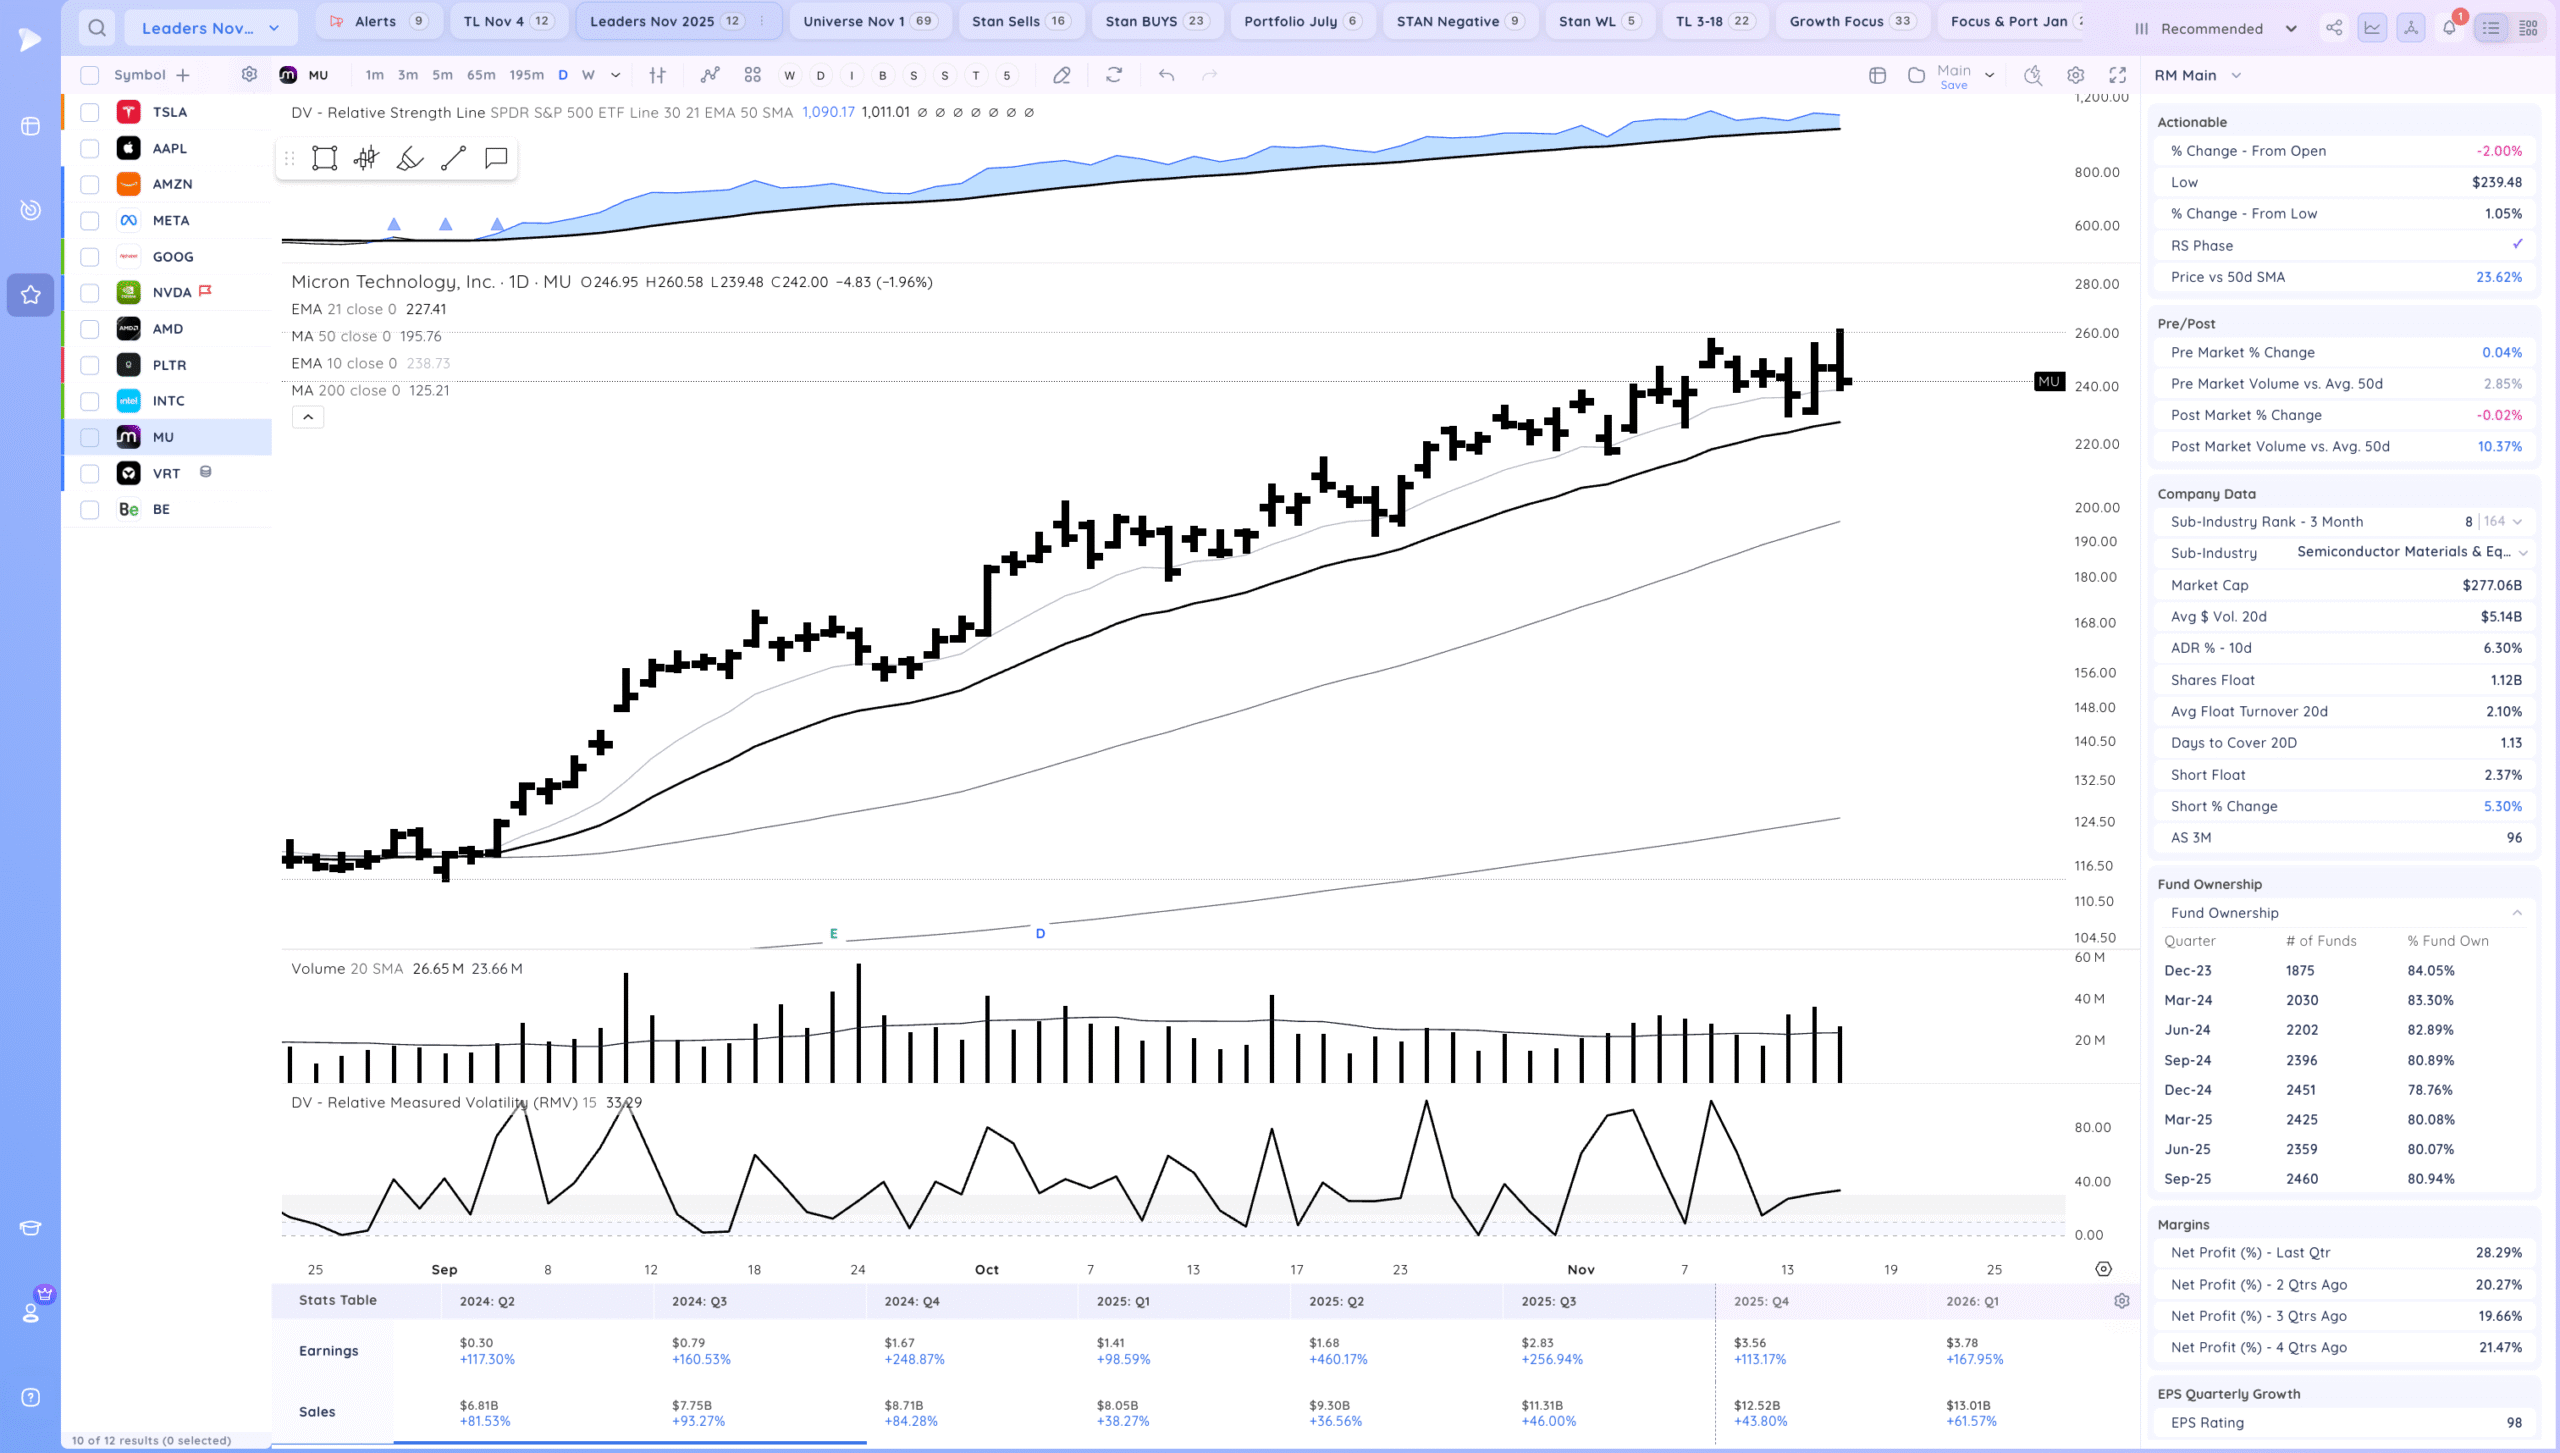Click the undo arrow icon
Image resolution: width=2560 pixels, height=1453 pixels.
1166,75
